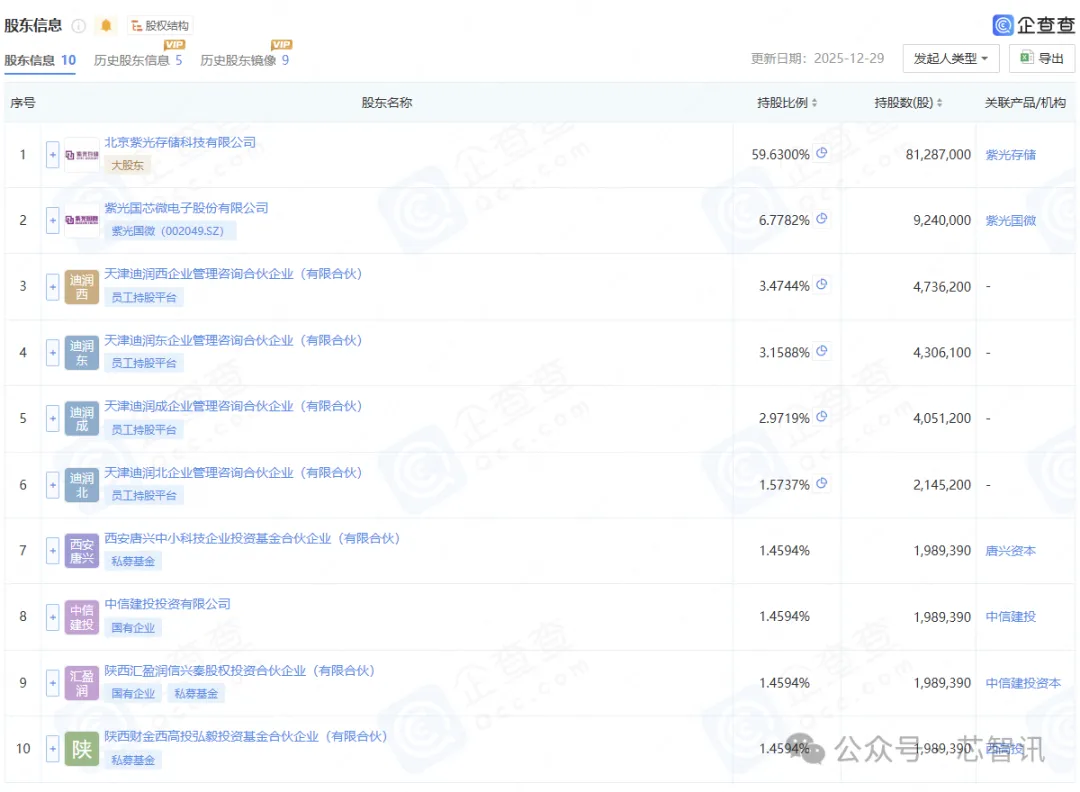Screen dimensions: 1080x792
Task: Open 天津迪润东企业管理咨询合伙企业 link
Action: [x=233, y=340]
